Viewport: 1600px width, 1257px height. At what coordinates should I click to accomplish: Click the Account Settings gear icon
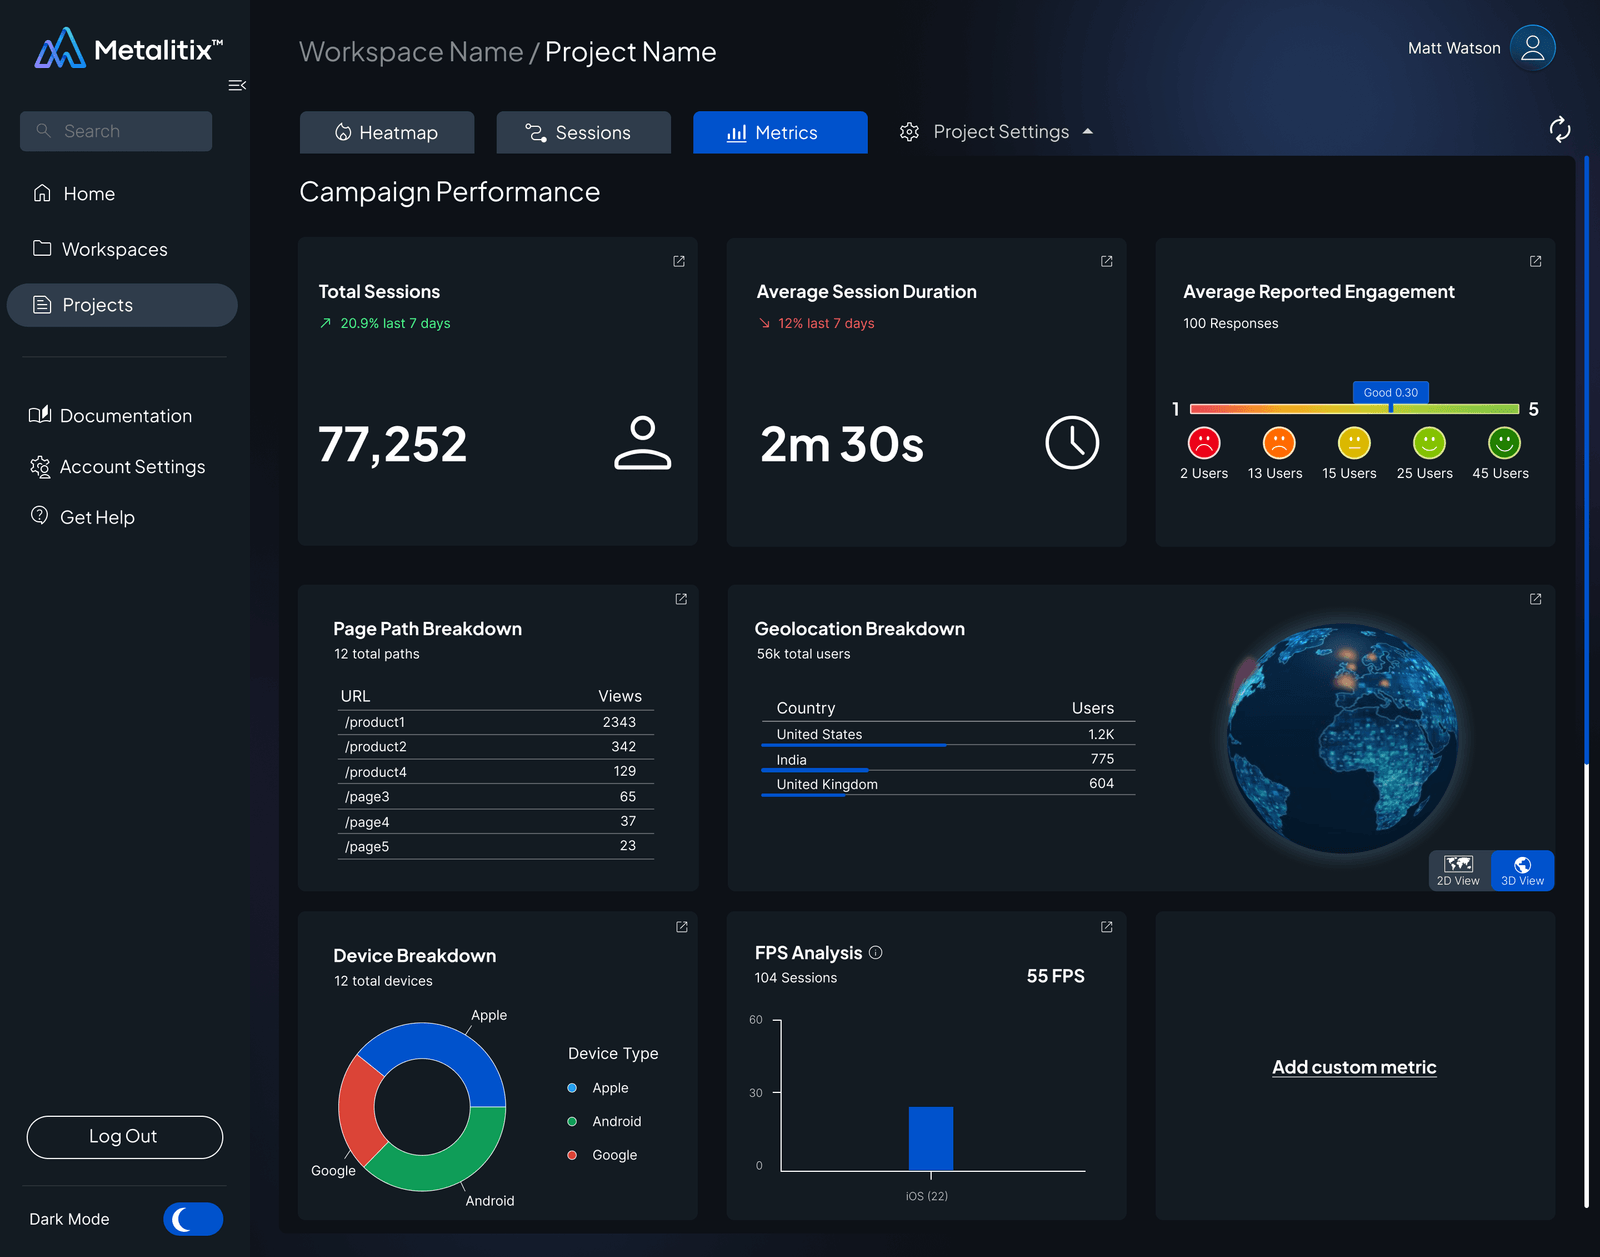(40, 466)
